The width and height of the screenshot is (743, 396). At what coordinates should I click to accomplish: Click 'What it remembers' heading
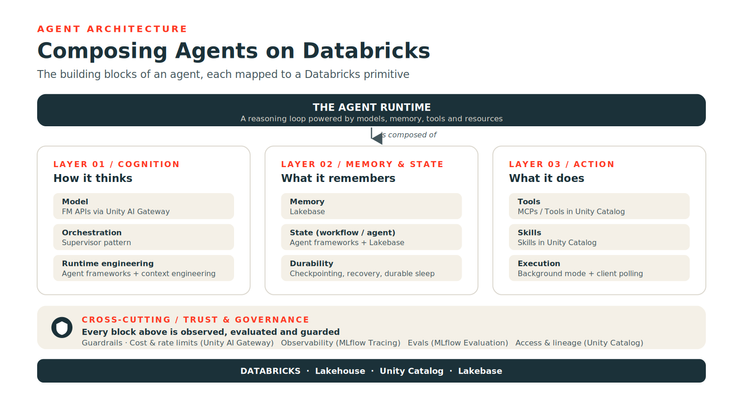pos(338,178)
